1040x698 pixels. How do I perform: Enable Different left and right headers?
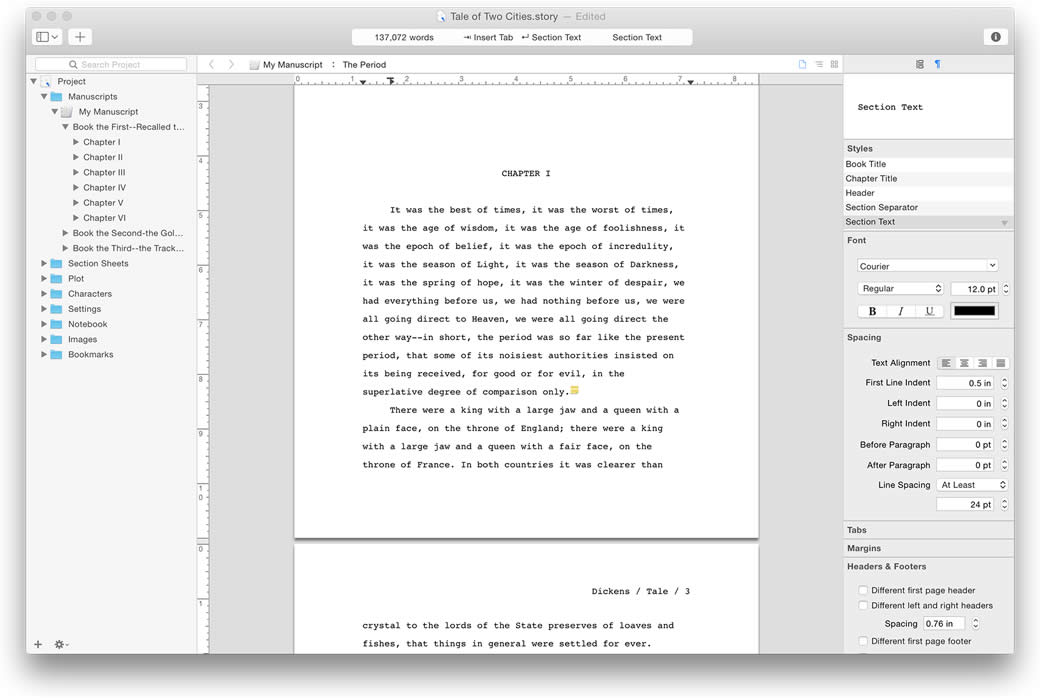pos(863,605)
